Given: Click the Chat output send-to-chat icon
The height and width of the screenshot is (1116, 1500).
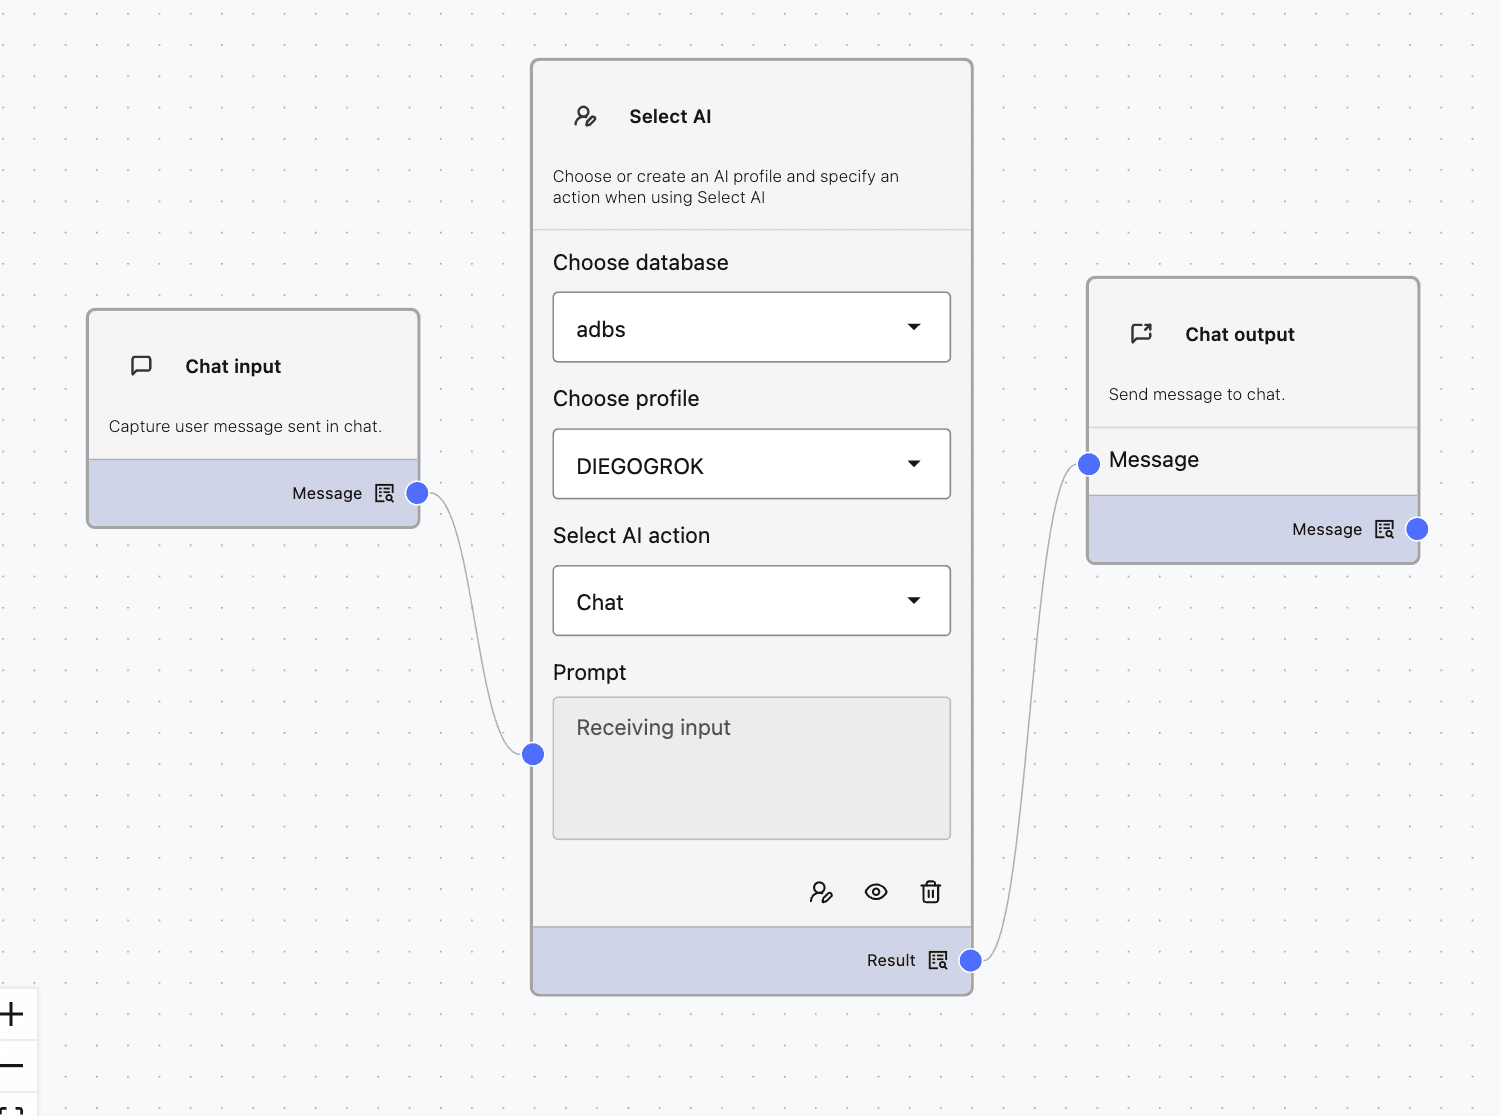Looking at the screenshot, I should pyautogui.click(x=1141, y=334).
